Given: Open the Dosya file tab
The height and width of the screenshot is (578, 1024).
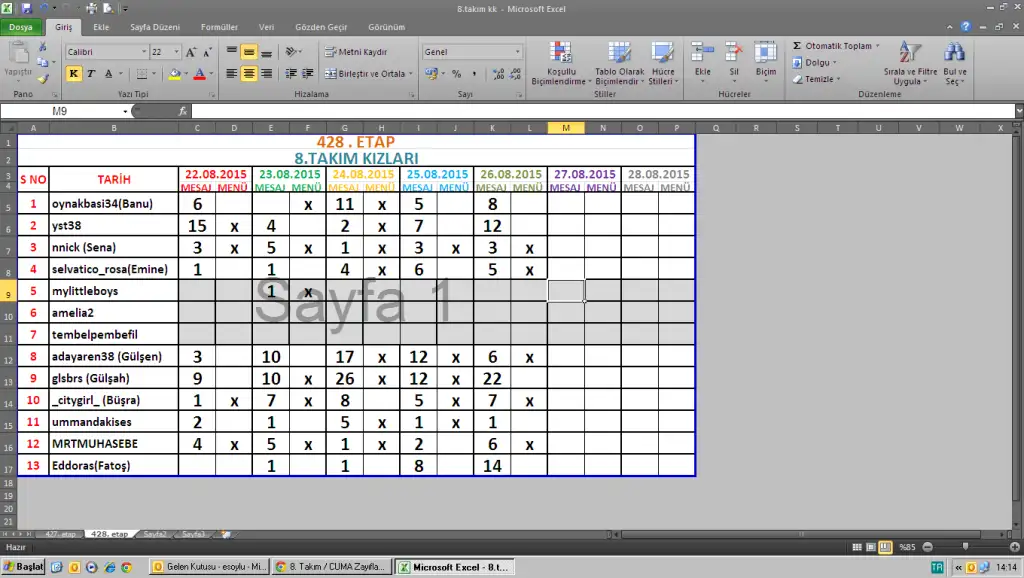Looking at the screenshot, I should (21, 27).
